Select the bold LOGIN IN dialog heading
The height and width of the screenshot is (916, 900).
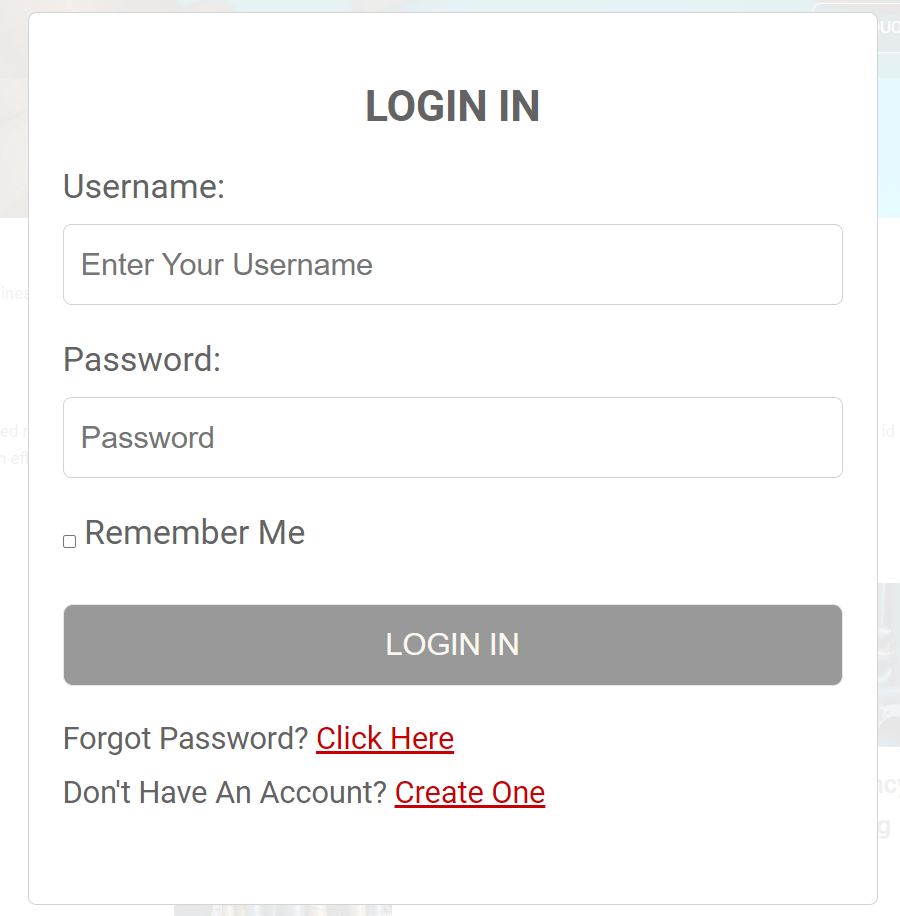tap(453, 106)
